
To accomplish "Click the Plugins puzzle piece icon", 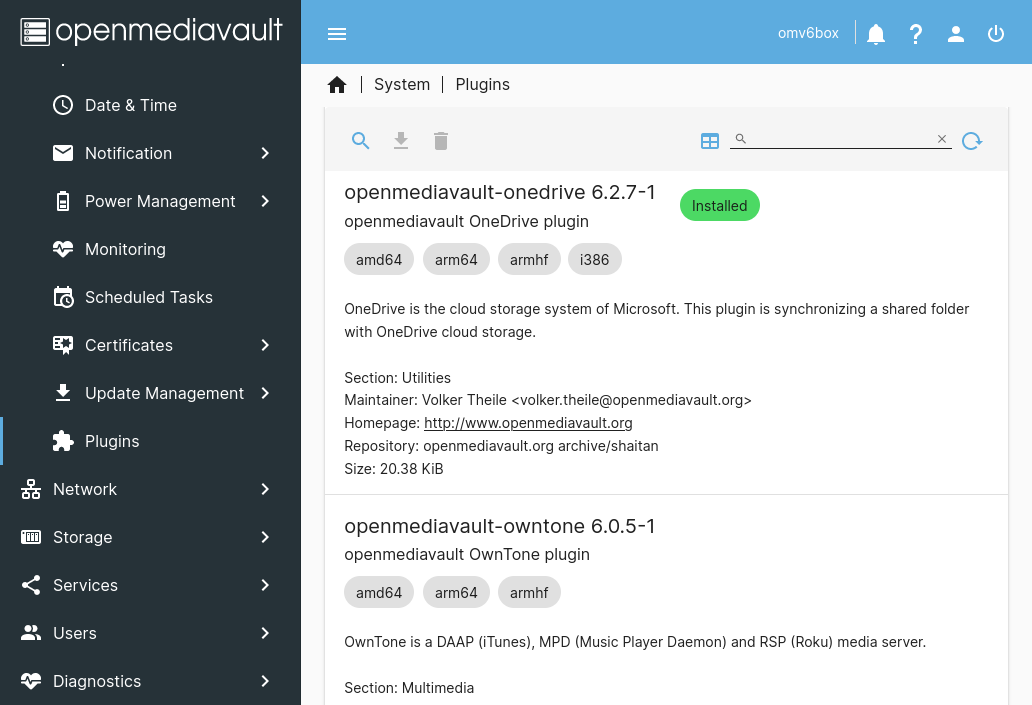I will tap(63, 441).
